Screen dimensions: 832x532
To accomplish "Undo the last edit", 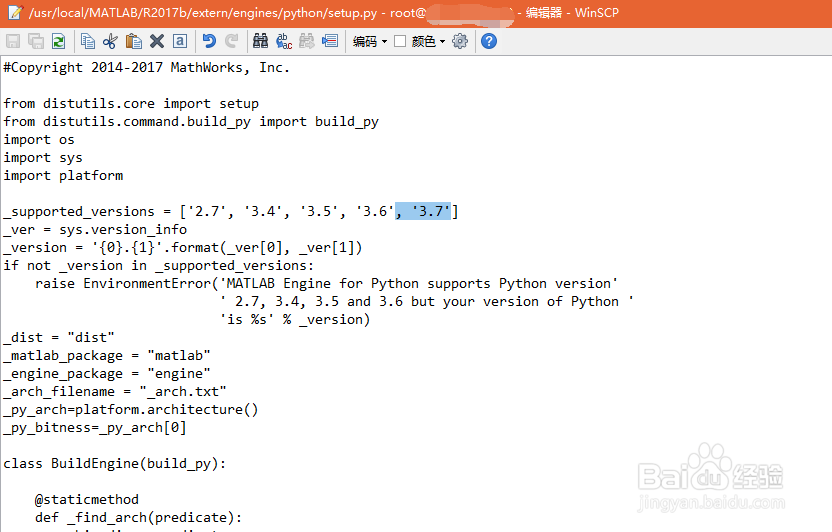I will 209,41.
